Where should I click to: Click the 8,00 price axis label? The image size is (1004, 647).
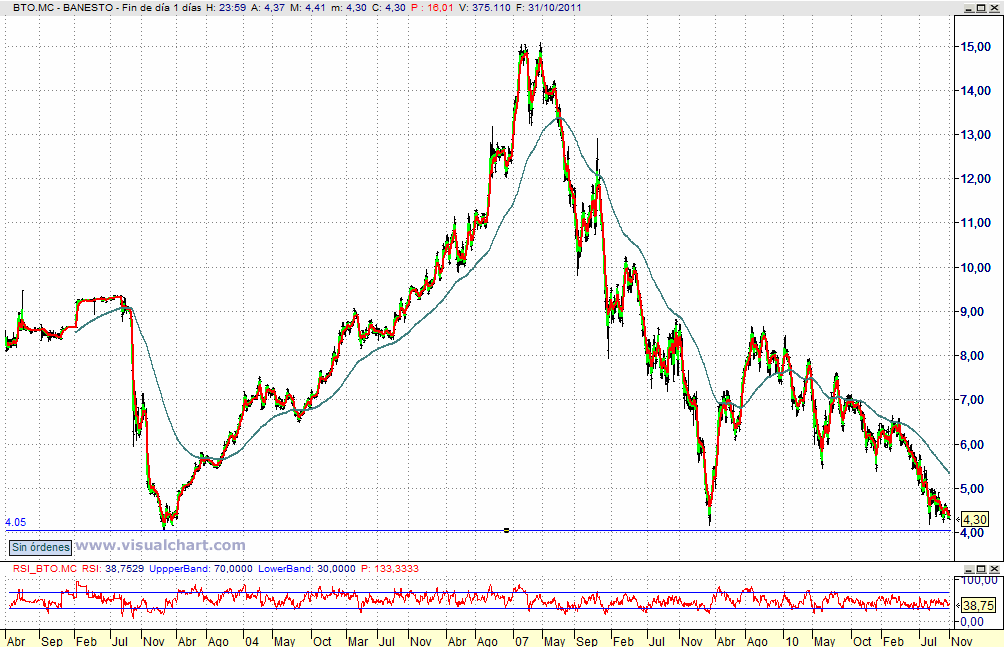click(x=973, y=356)
